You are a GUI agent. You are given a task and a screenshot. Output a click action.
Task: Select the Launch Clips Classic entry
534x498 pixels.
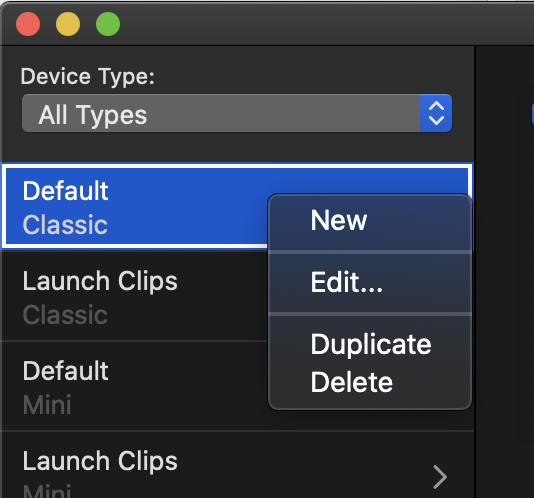point(136,296)
